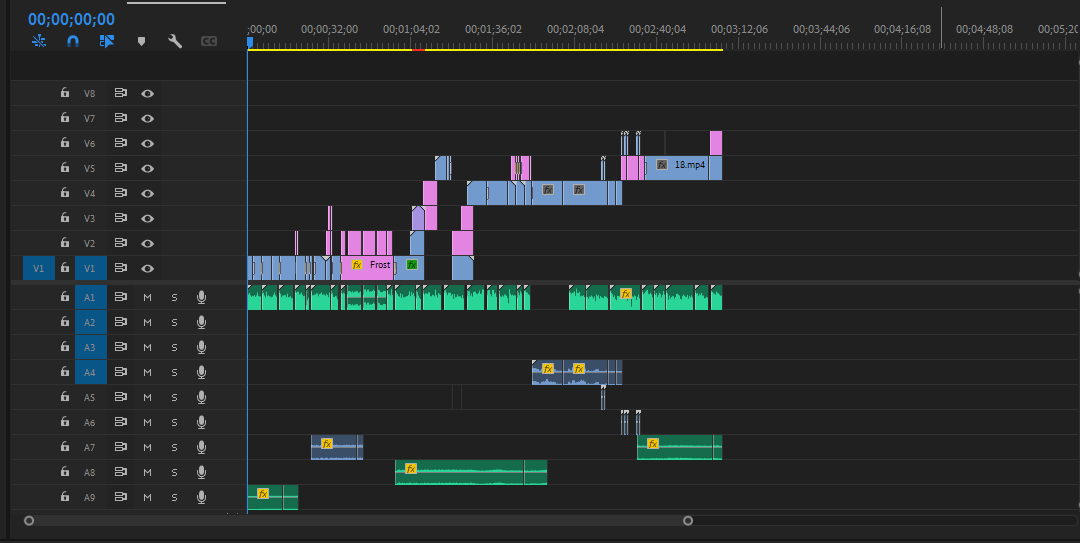Click playhead marker at timeline start
The width and height of the screenshot is (1080, 543).
coord(250,42)
